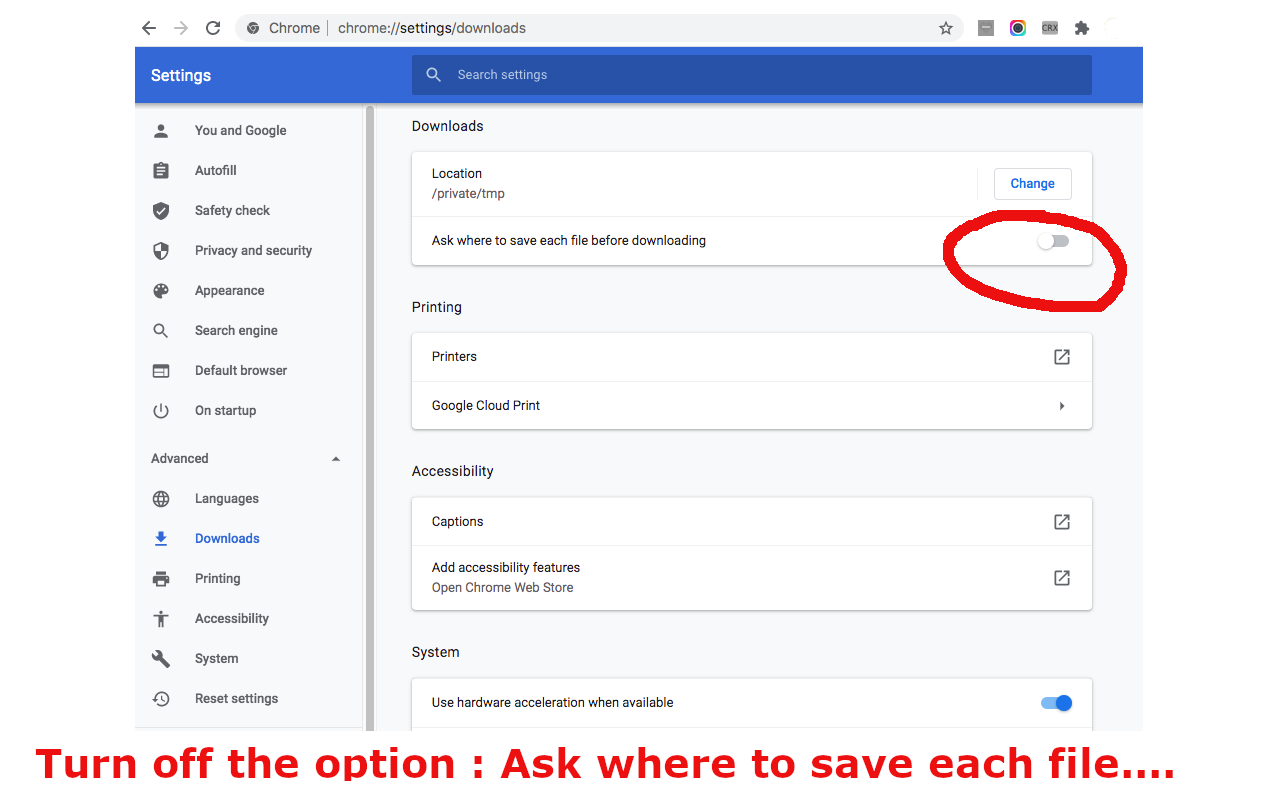
Task: Click the sidebar vertical scrollbar
Action: [369, 418]
